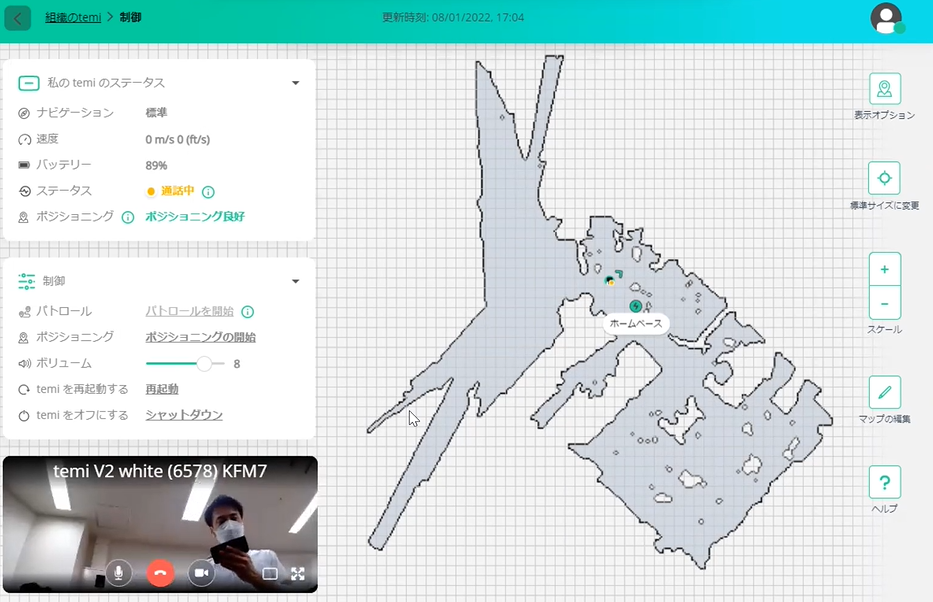
Task: Click the シャットダウン shutdown link
Action: click(184, 415)
